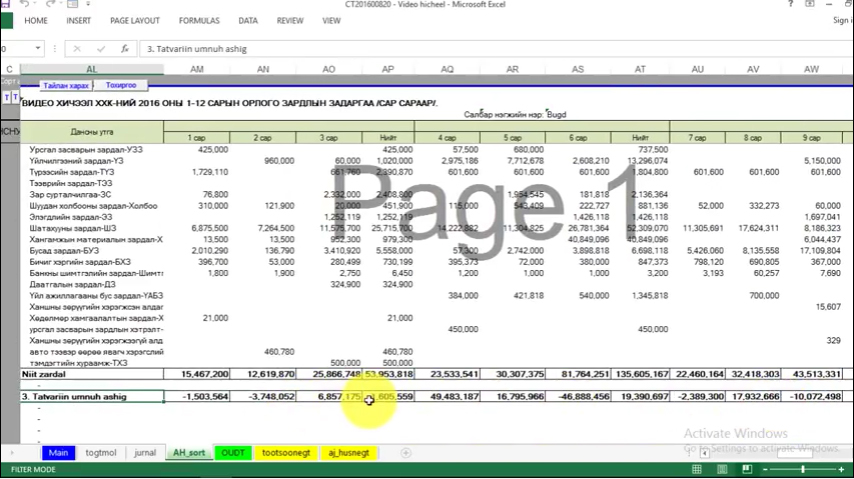The image size is (854, 479).
Task: Click the zoom slider in status bar
Action: point(802,469)
